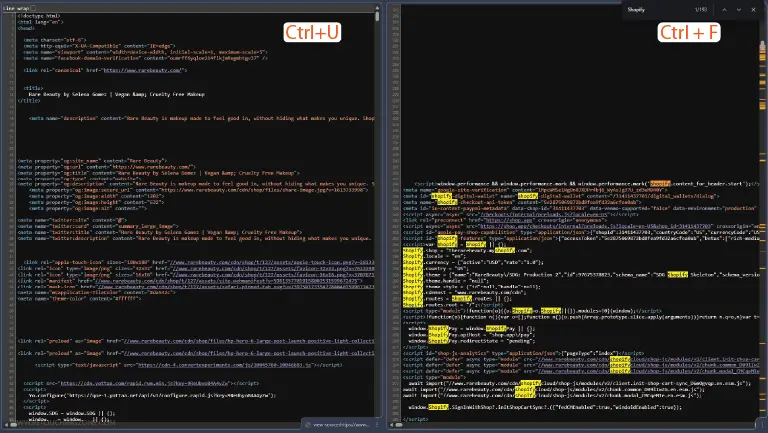The image size is (768, 433).
Task: Click the shop-js-analytics script line
Action: click(524, 353)
